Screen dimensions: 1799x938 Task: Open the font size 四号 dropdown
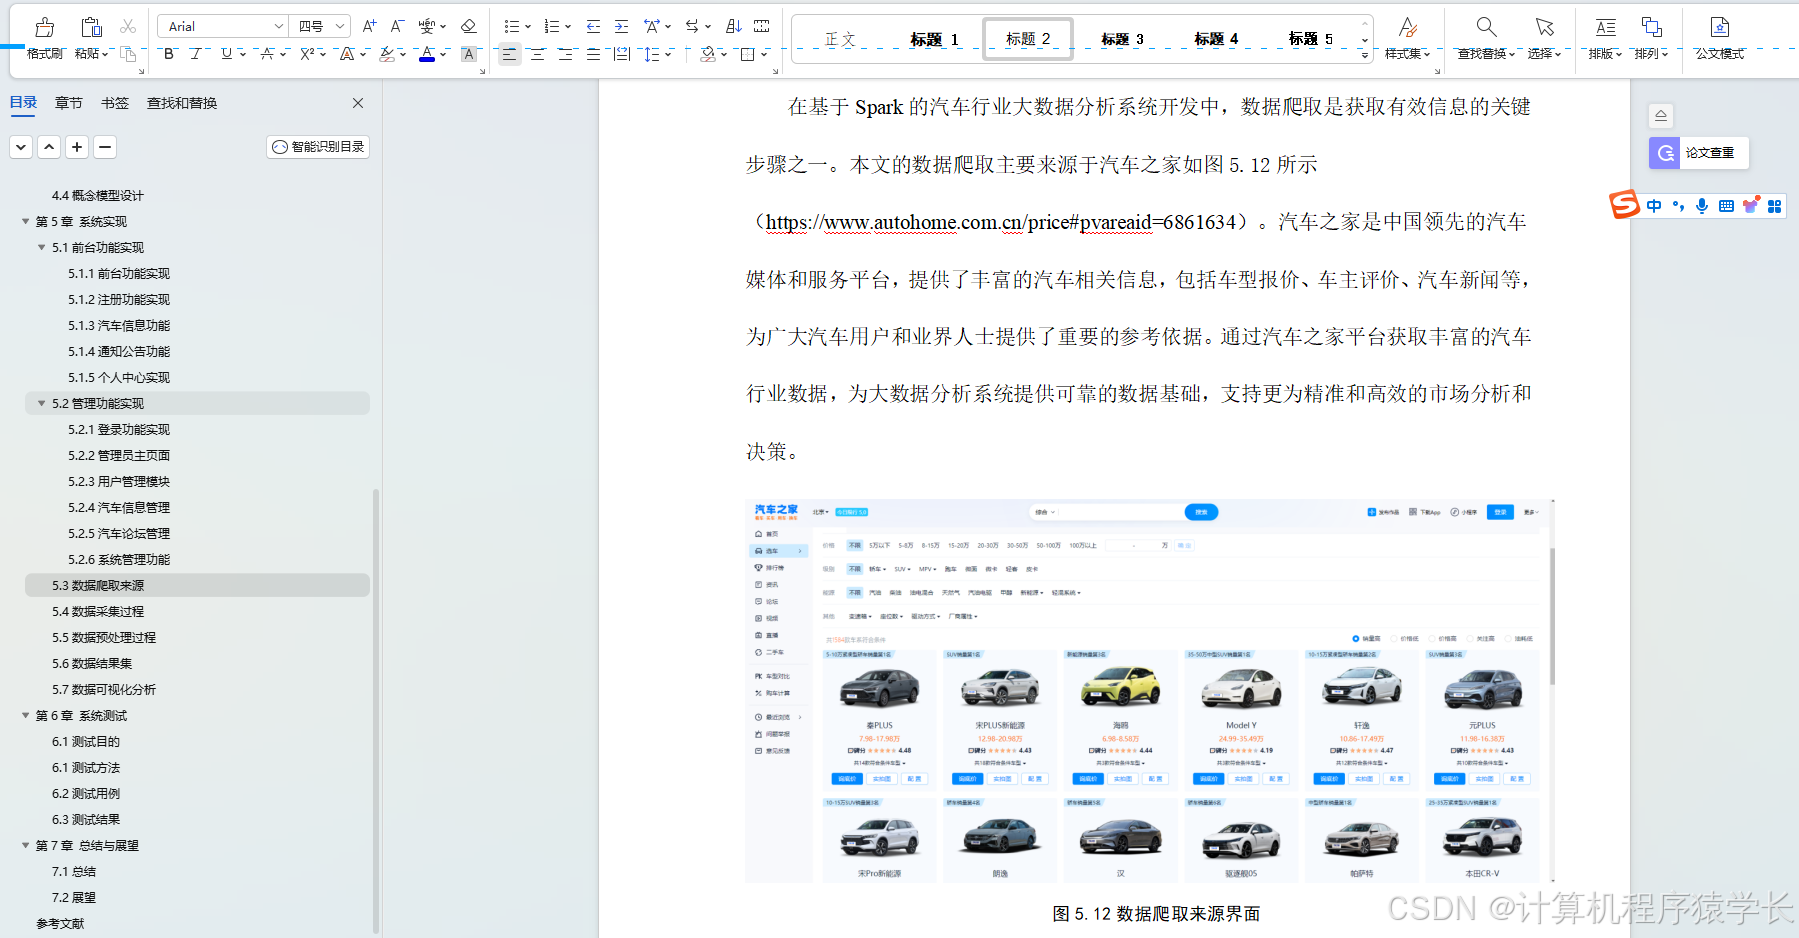[340, 26]
